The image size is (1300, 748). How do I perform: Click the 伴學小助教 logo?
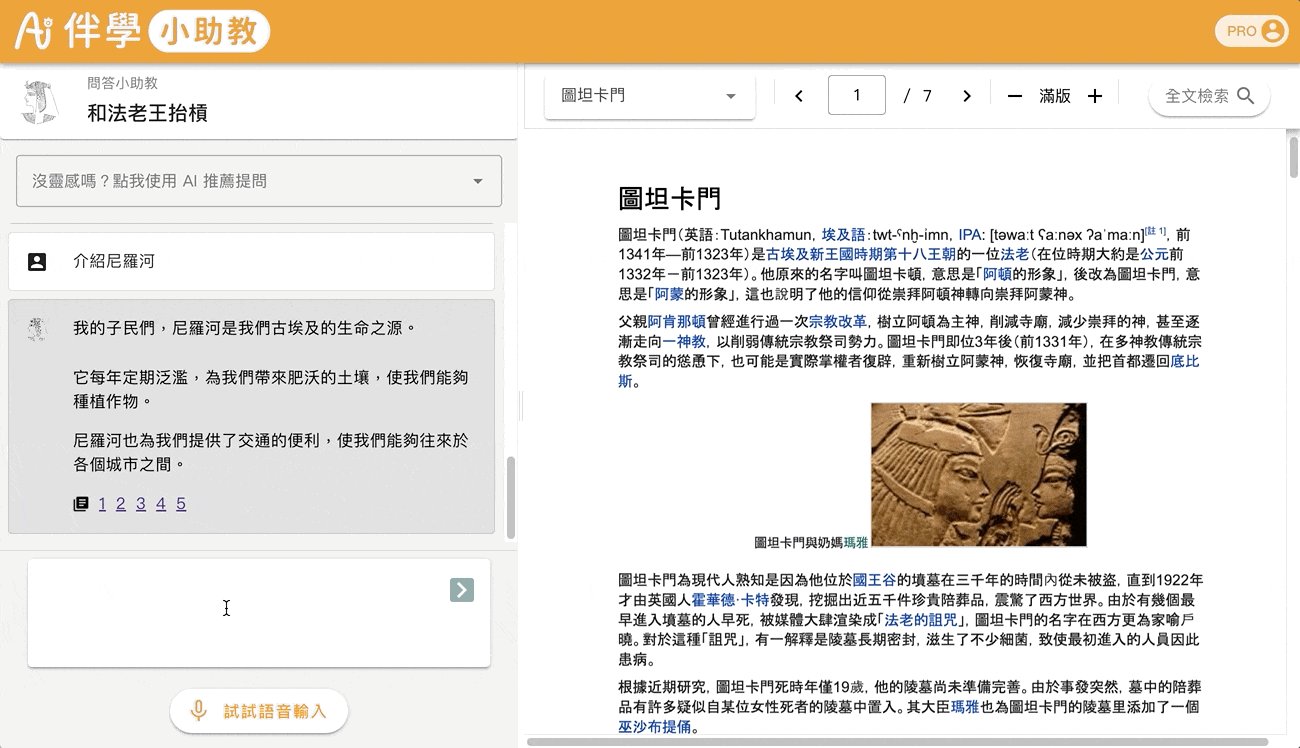coord(142,31)
